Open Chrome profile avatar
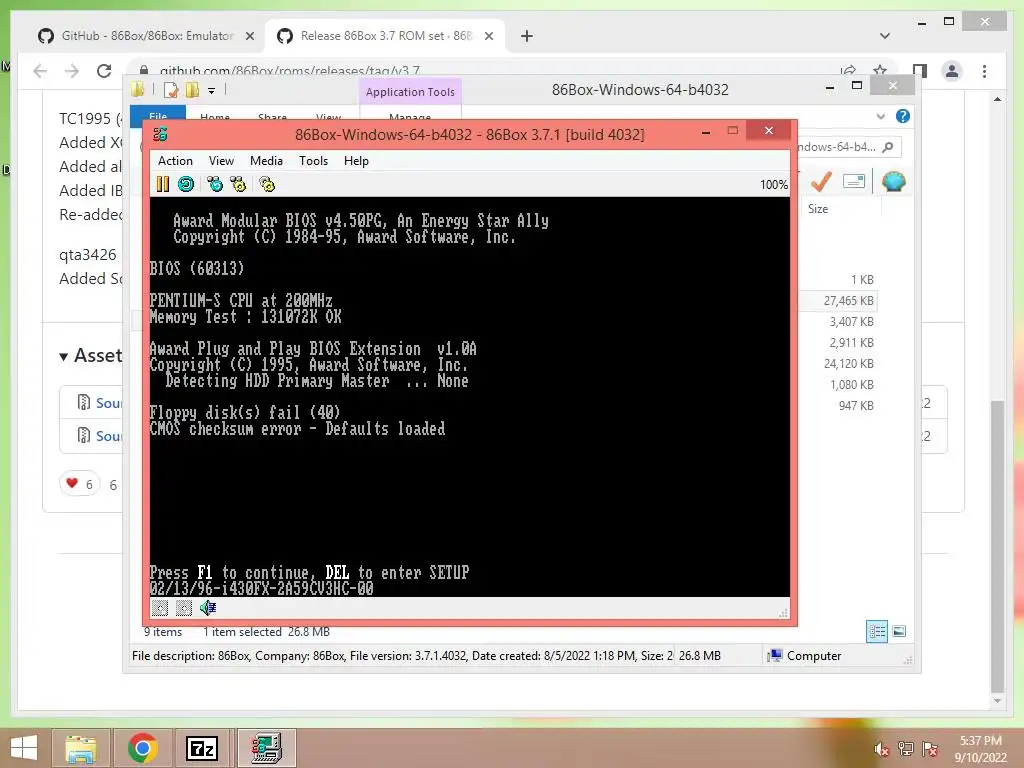 click(x=952, y=71)
